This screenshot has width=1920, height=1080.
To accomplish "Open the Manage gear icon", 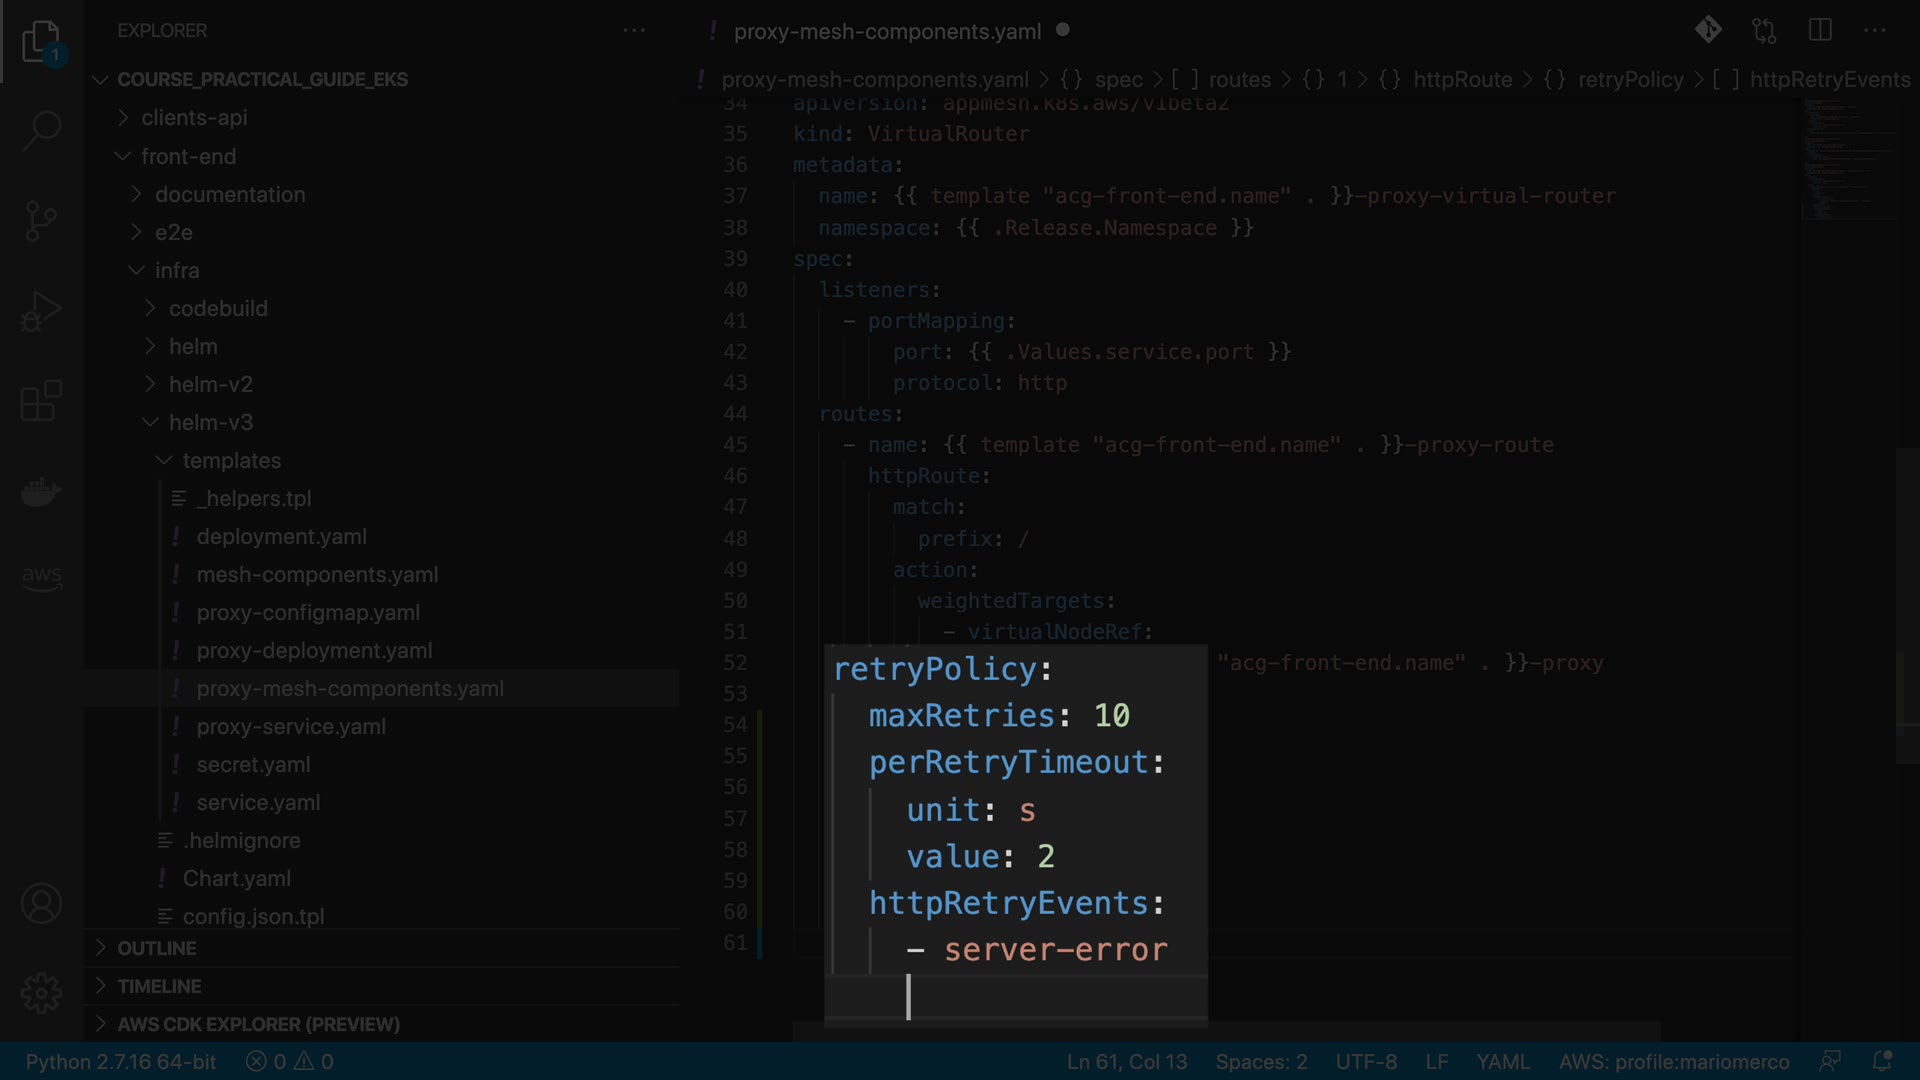I will coord(41,993).
